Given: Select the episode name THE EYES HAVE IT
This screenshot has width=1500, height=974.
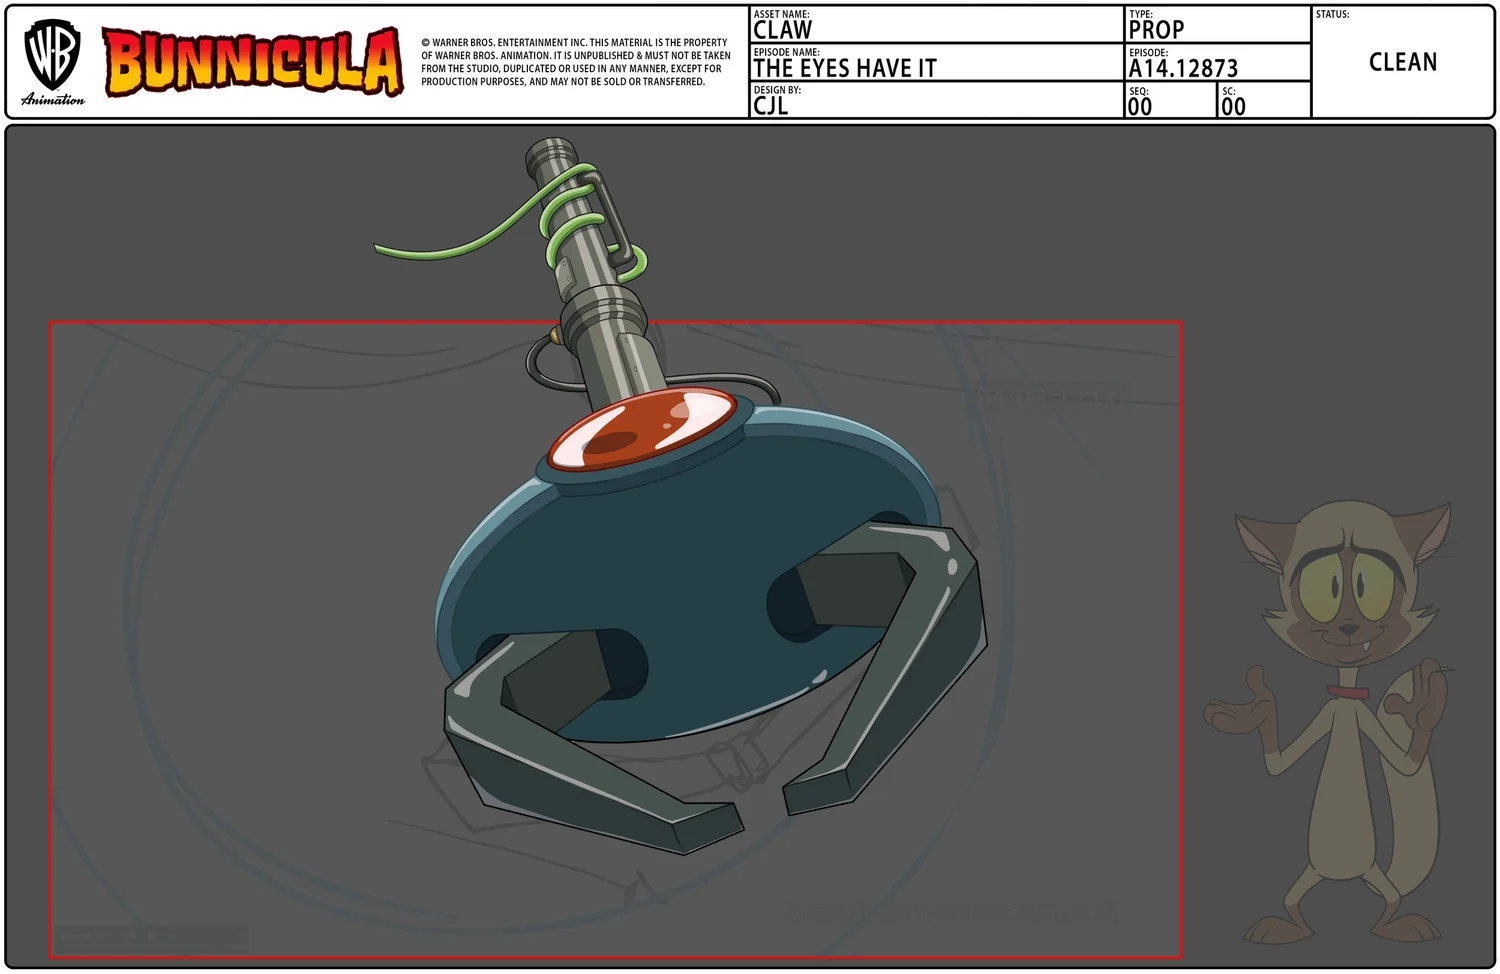Looking at the screenshot, I should click(845, 68).
